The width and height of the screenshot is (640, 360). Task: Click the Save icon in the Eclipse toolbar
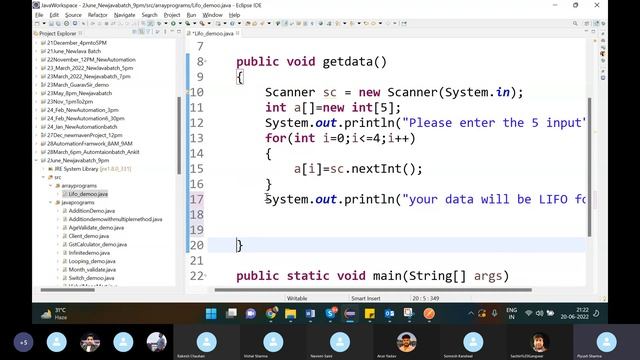coord(51,24)
